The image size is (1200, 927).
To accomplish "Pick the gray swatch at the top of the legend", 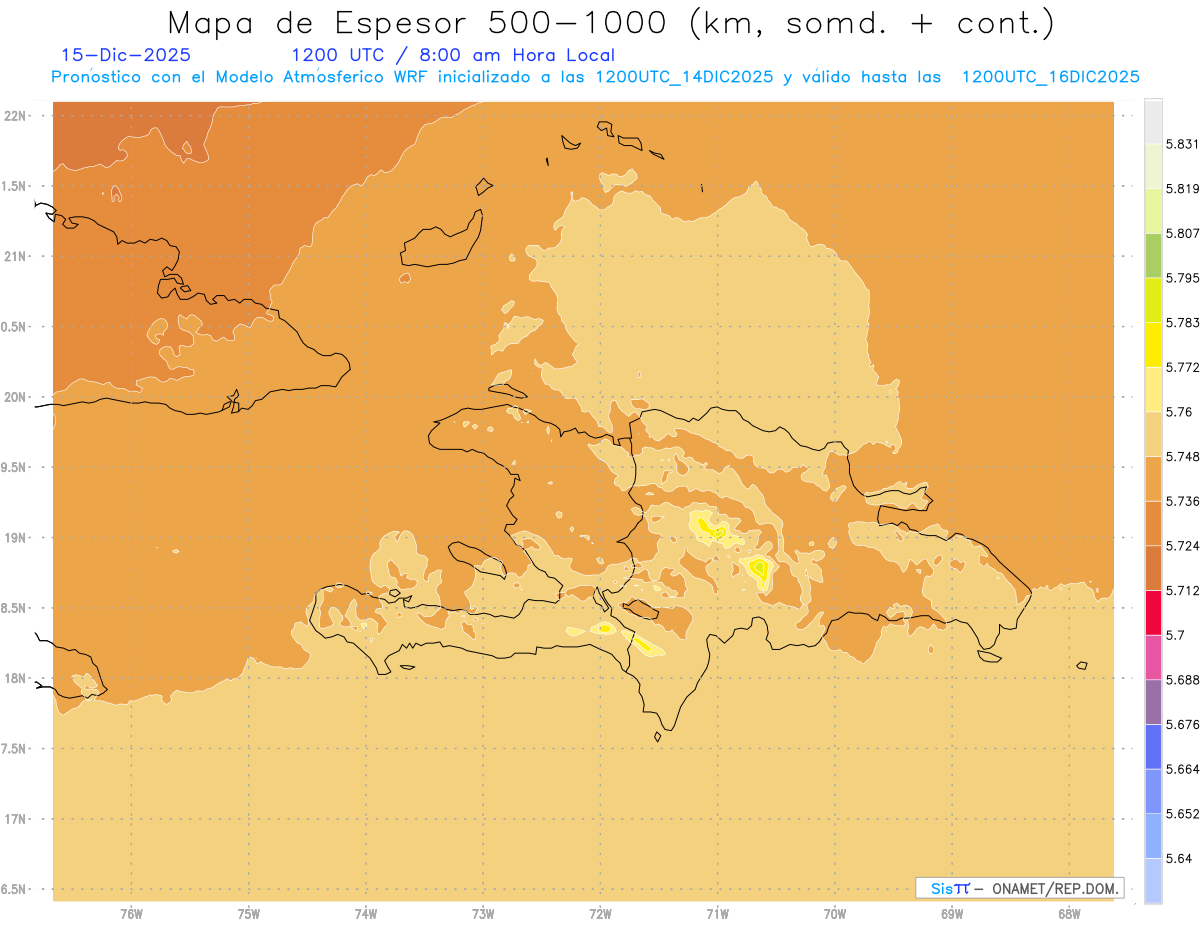I will [x=1153, y=121].
